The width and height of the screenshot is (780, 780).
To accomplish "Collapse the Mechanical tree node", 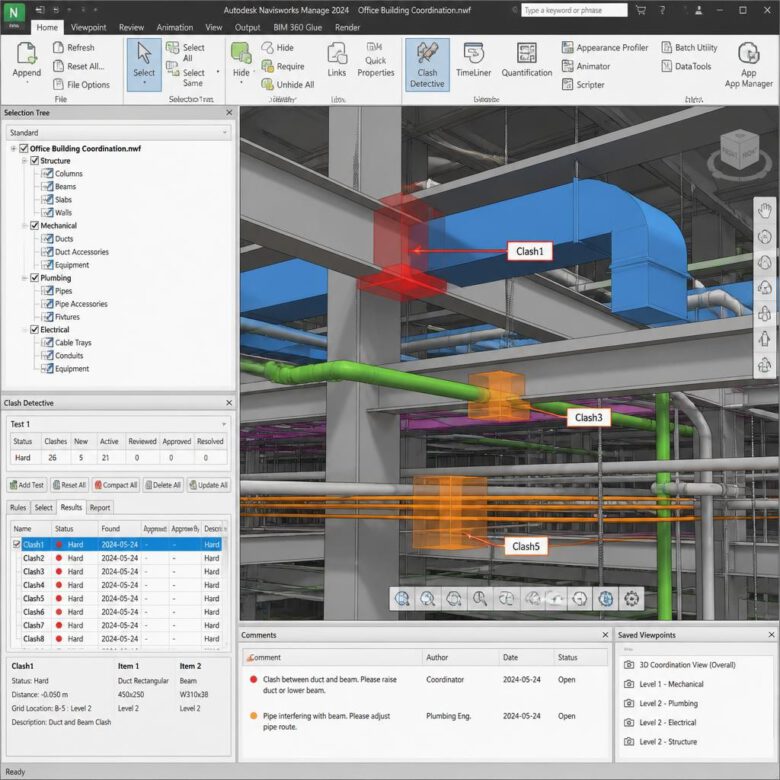I will pos(24,225).
